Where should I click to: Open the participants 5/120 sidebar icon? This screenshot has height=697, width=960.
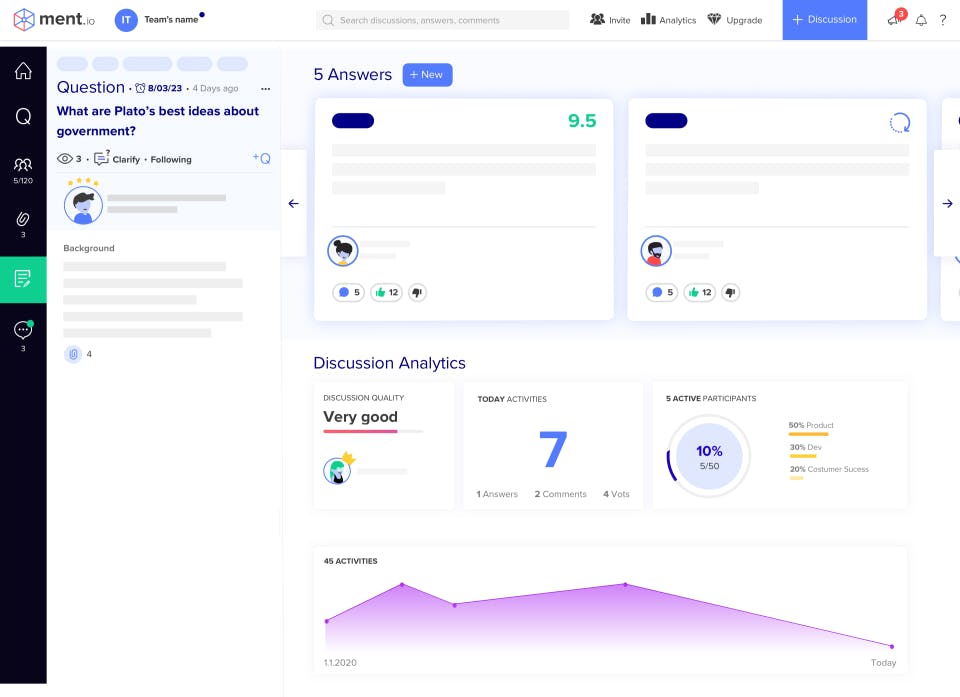click(x=23, y=170)
